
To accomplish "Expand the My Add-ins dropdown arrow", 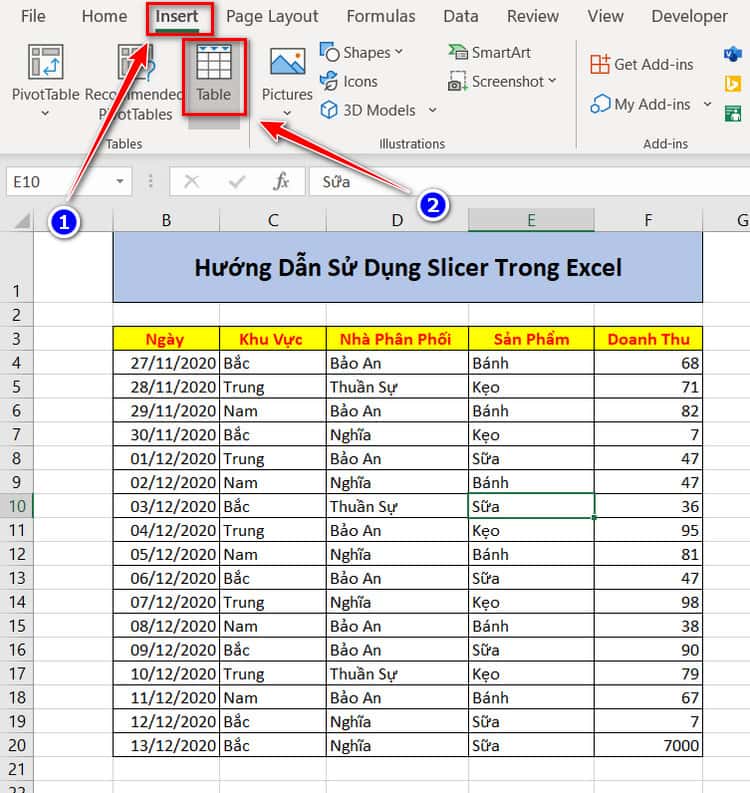I will point(708,104).
